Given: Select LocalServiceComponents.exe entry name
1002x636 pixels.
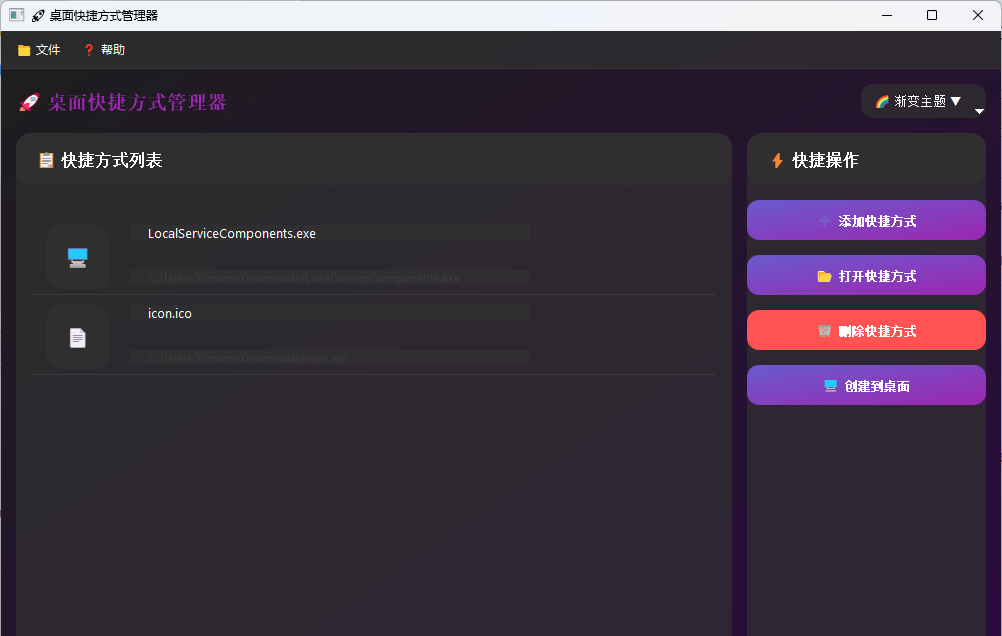Looking at the screenshot, I should [x=232, y=233].
